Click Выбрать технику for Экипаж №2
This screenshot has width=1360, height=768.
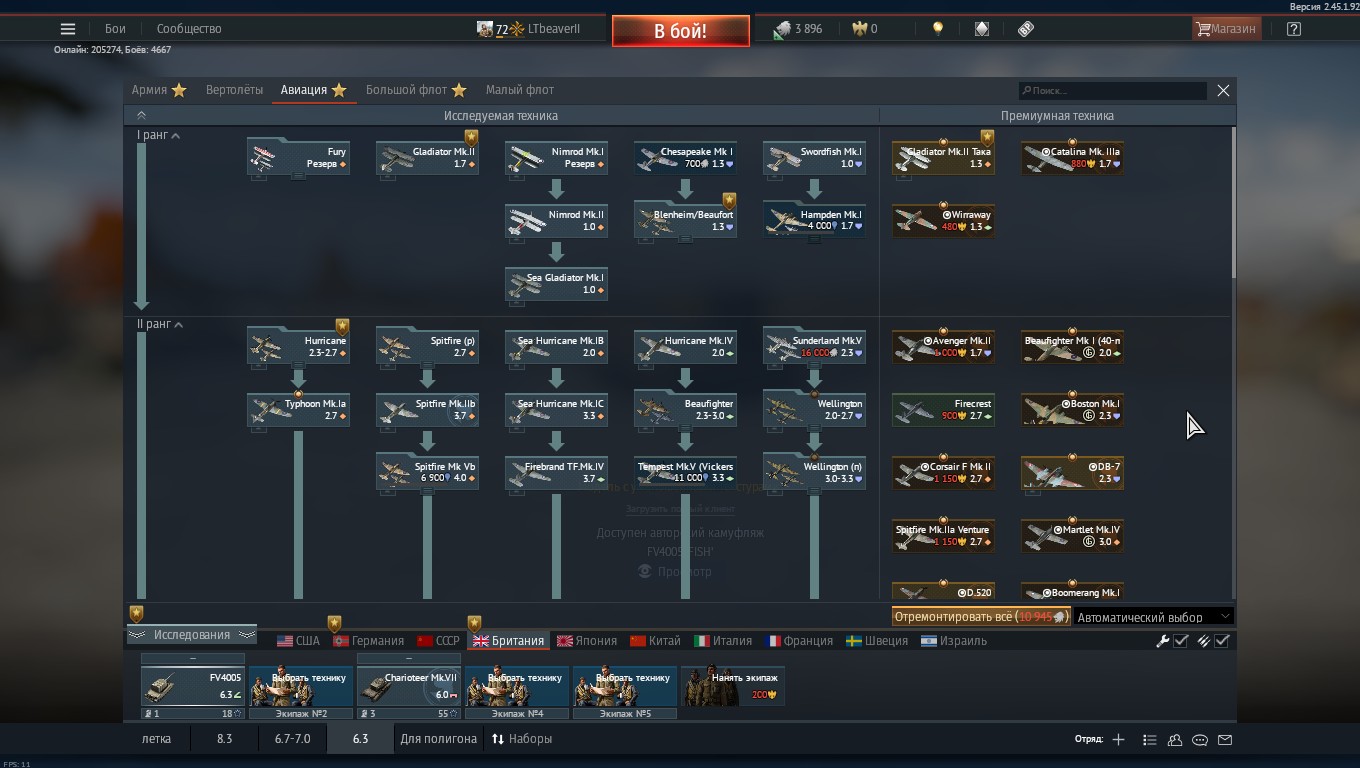(301, 687)
